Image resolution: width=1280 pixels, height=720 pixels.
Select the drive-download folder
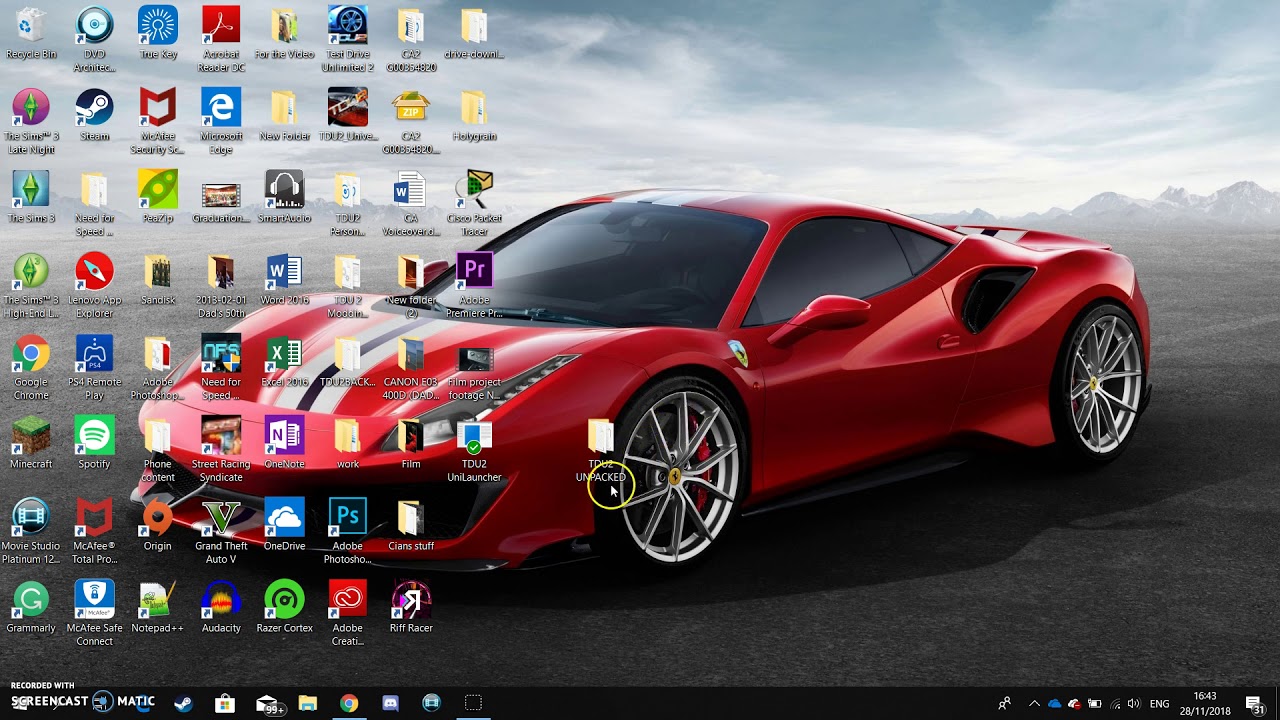pyautogui.click(x=474, y=33)
